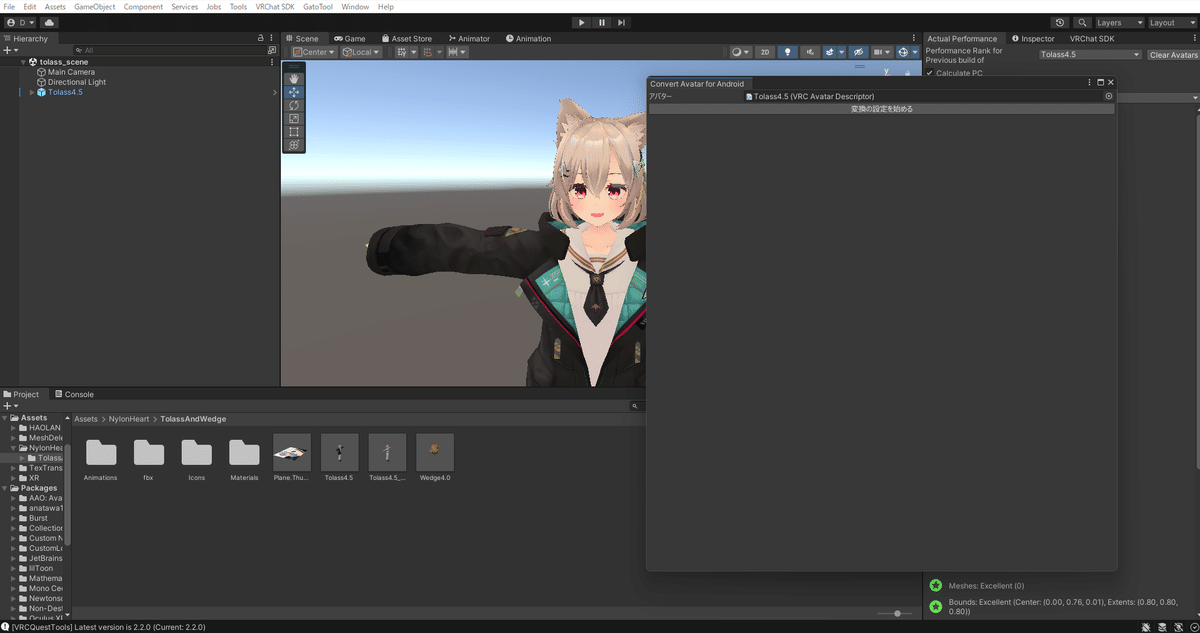Toggle 2D scene view mode

(x=765, y=52)
